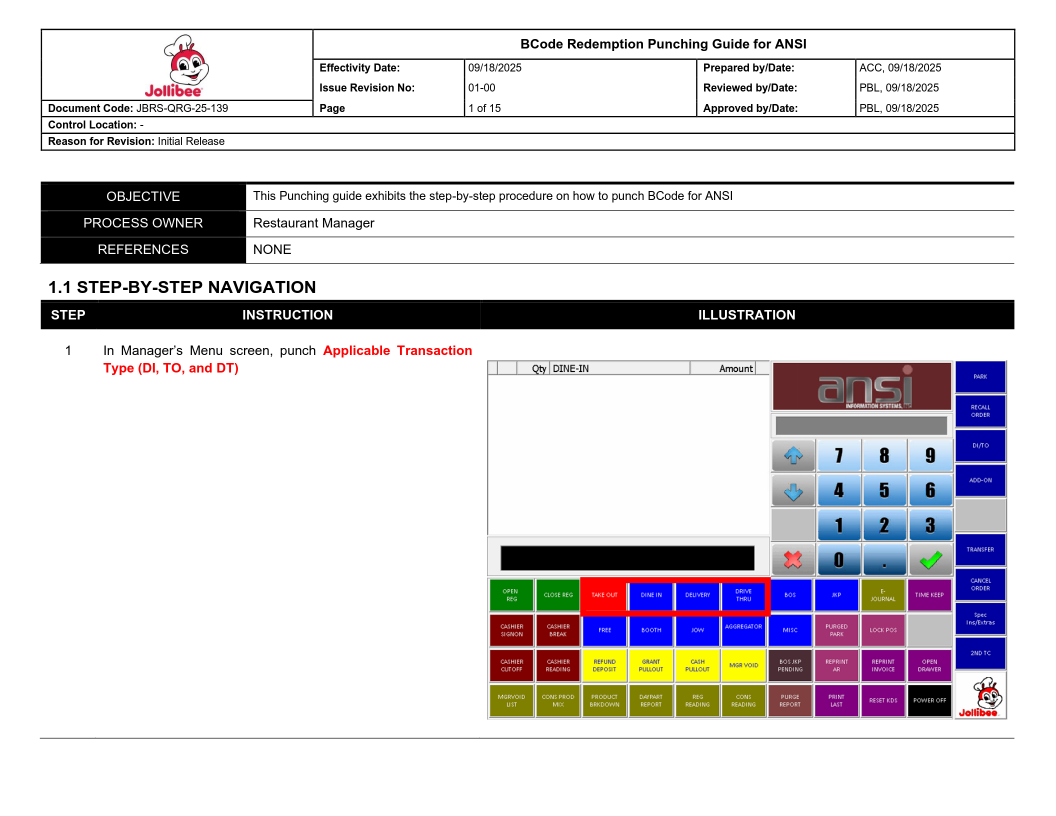This screenshot has width=1056, height=816.
Task: Click the FREE button
Action: click(x=605, y=630)
